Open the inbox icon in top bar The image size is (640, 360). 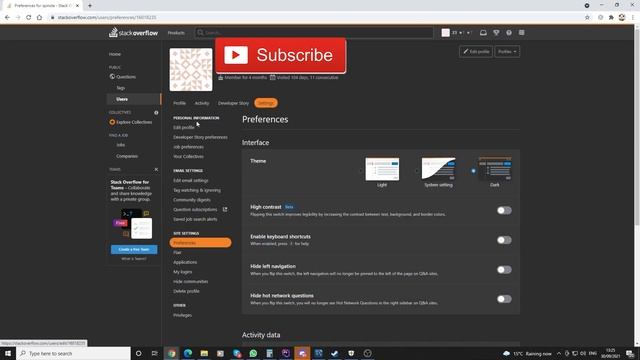point(483,33)
